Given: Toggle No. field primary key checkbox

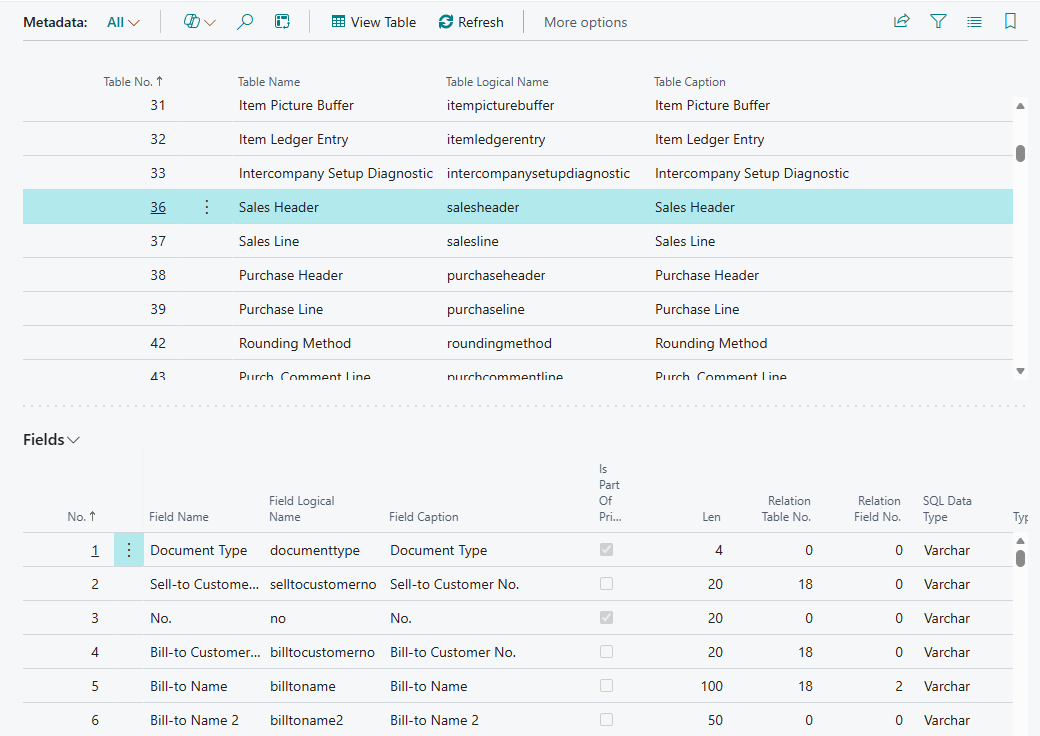Looking at the screenshot, I should 606,617.
